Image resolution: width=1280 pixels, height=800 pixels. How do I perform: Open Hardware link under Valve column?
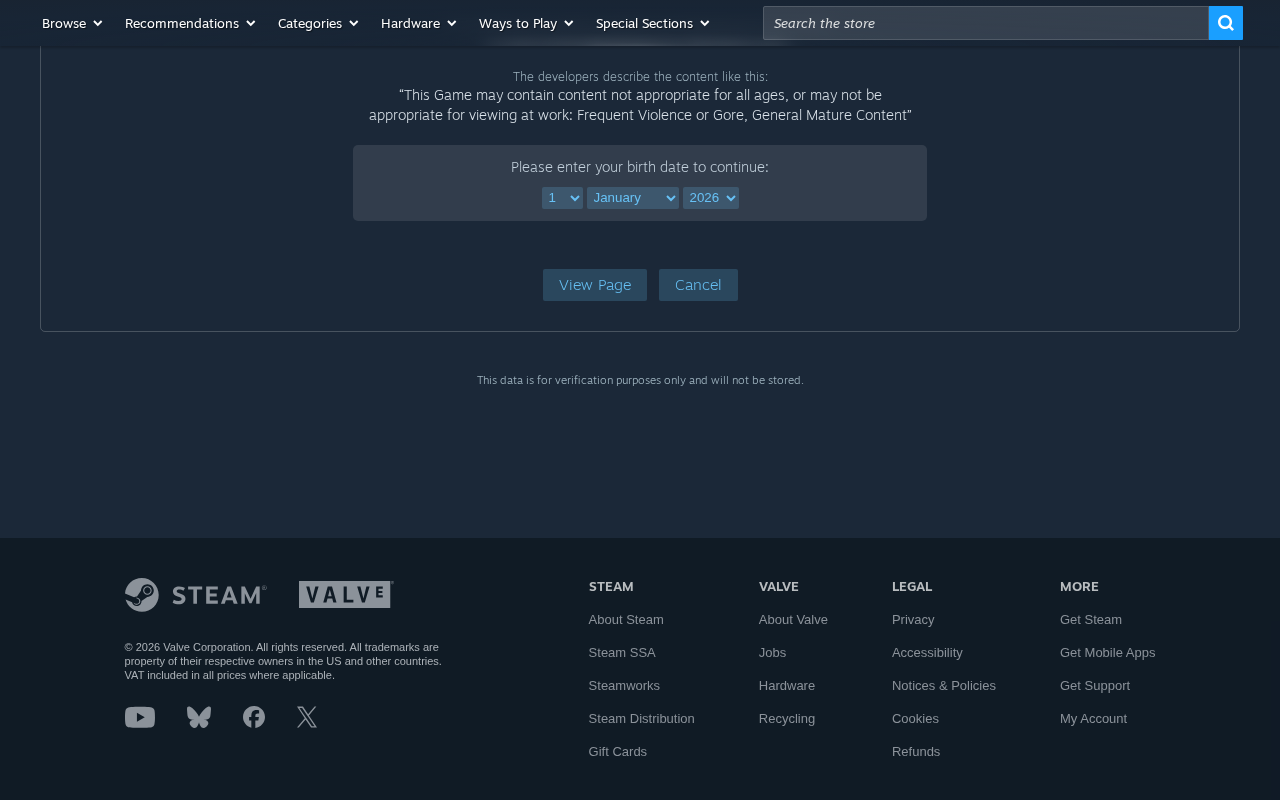tap(787, 686)
